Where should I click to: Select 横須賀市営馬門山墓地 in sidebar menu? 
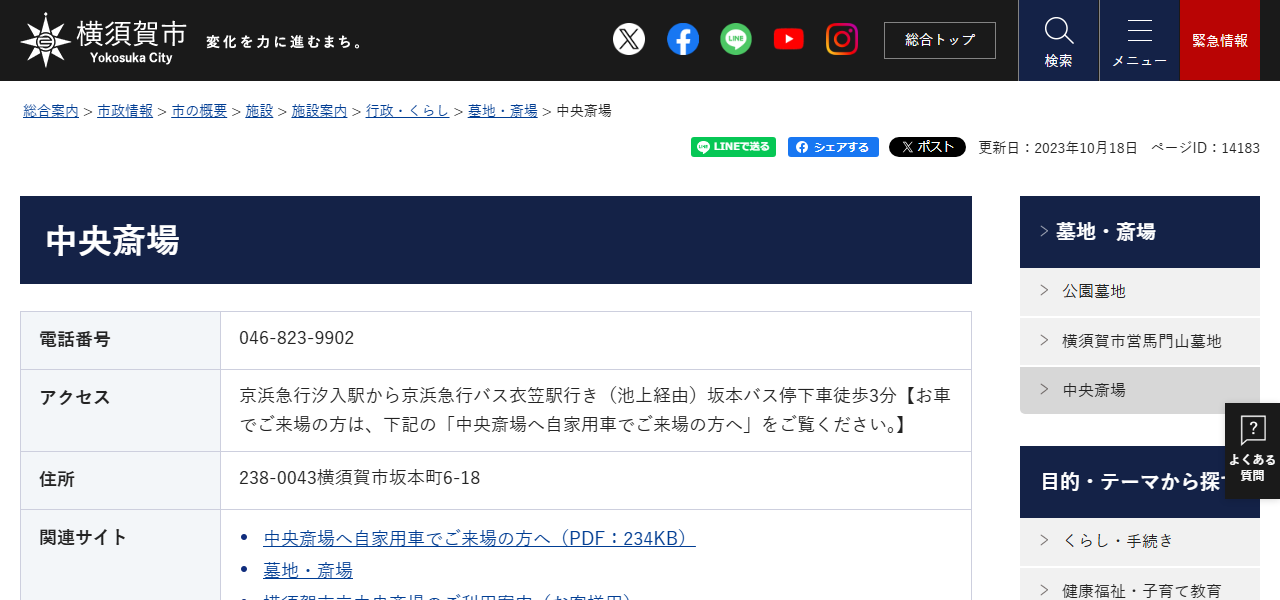(x=1140, y=341)
